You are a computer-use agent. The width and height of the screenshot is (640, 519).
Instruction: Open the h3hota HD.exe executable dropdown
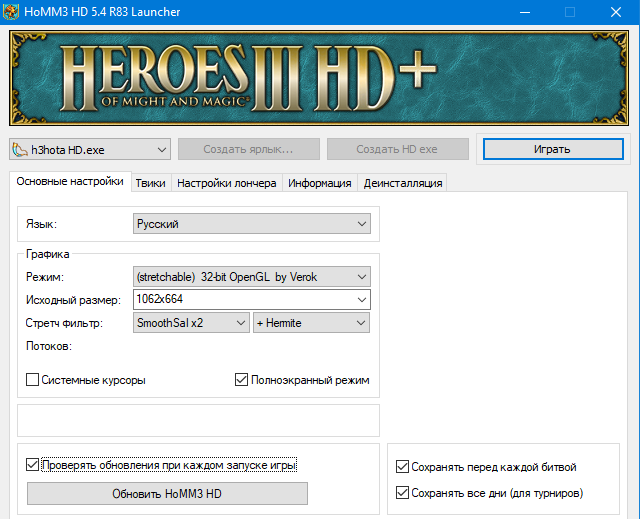(90, 149)
